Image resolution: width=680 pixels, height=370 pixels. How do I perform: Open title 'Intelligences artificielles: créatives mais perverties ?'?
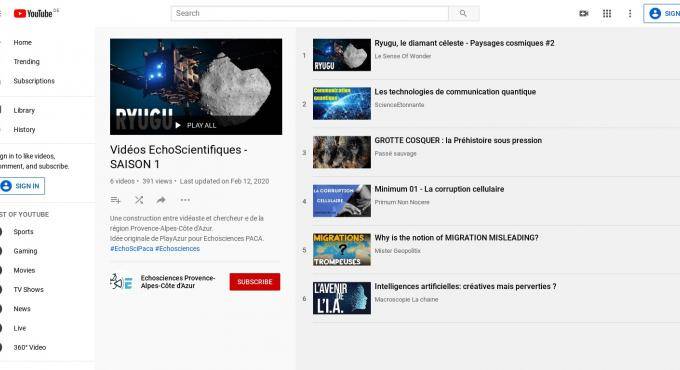(x=465, y=286)
